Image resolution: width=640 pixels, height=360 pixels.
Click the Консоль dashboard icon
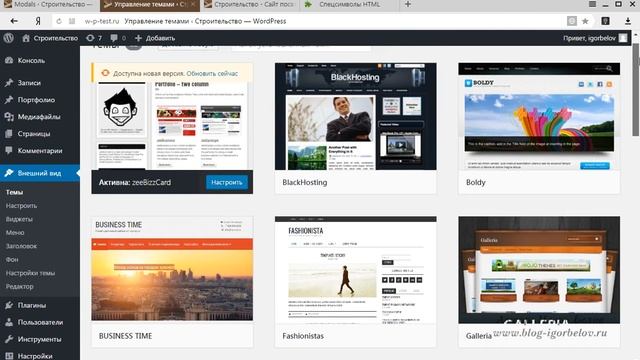point(9,60)
